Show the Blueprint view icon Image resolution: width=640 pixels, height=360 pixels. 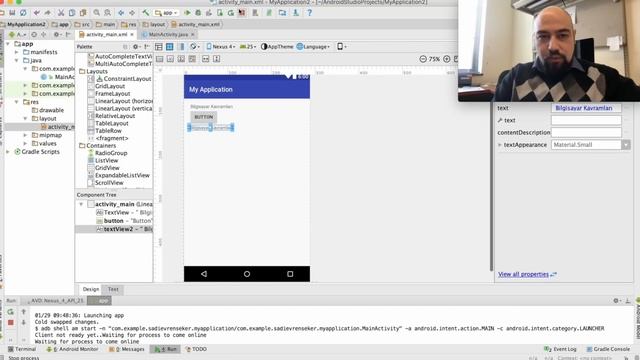tap(169, 47)
